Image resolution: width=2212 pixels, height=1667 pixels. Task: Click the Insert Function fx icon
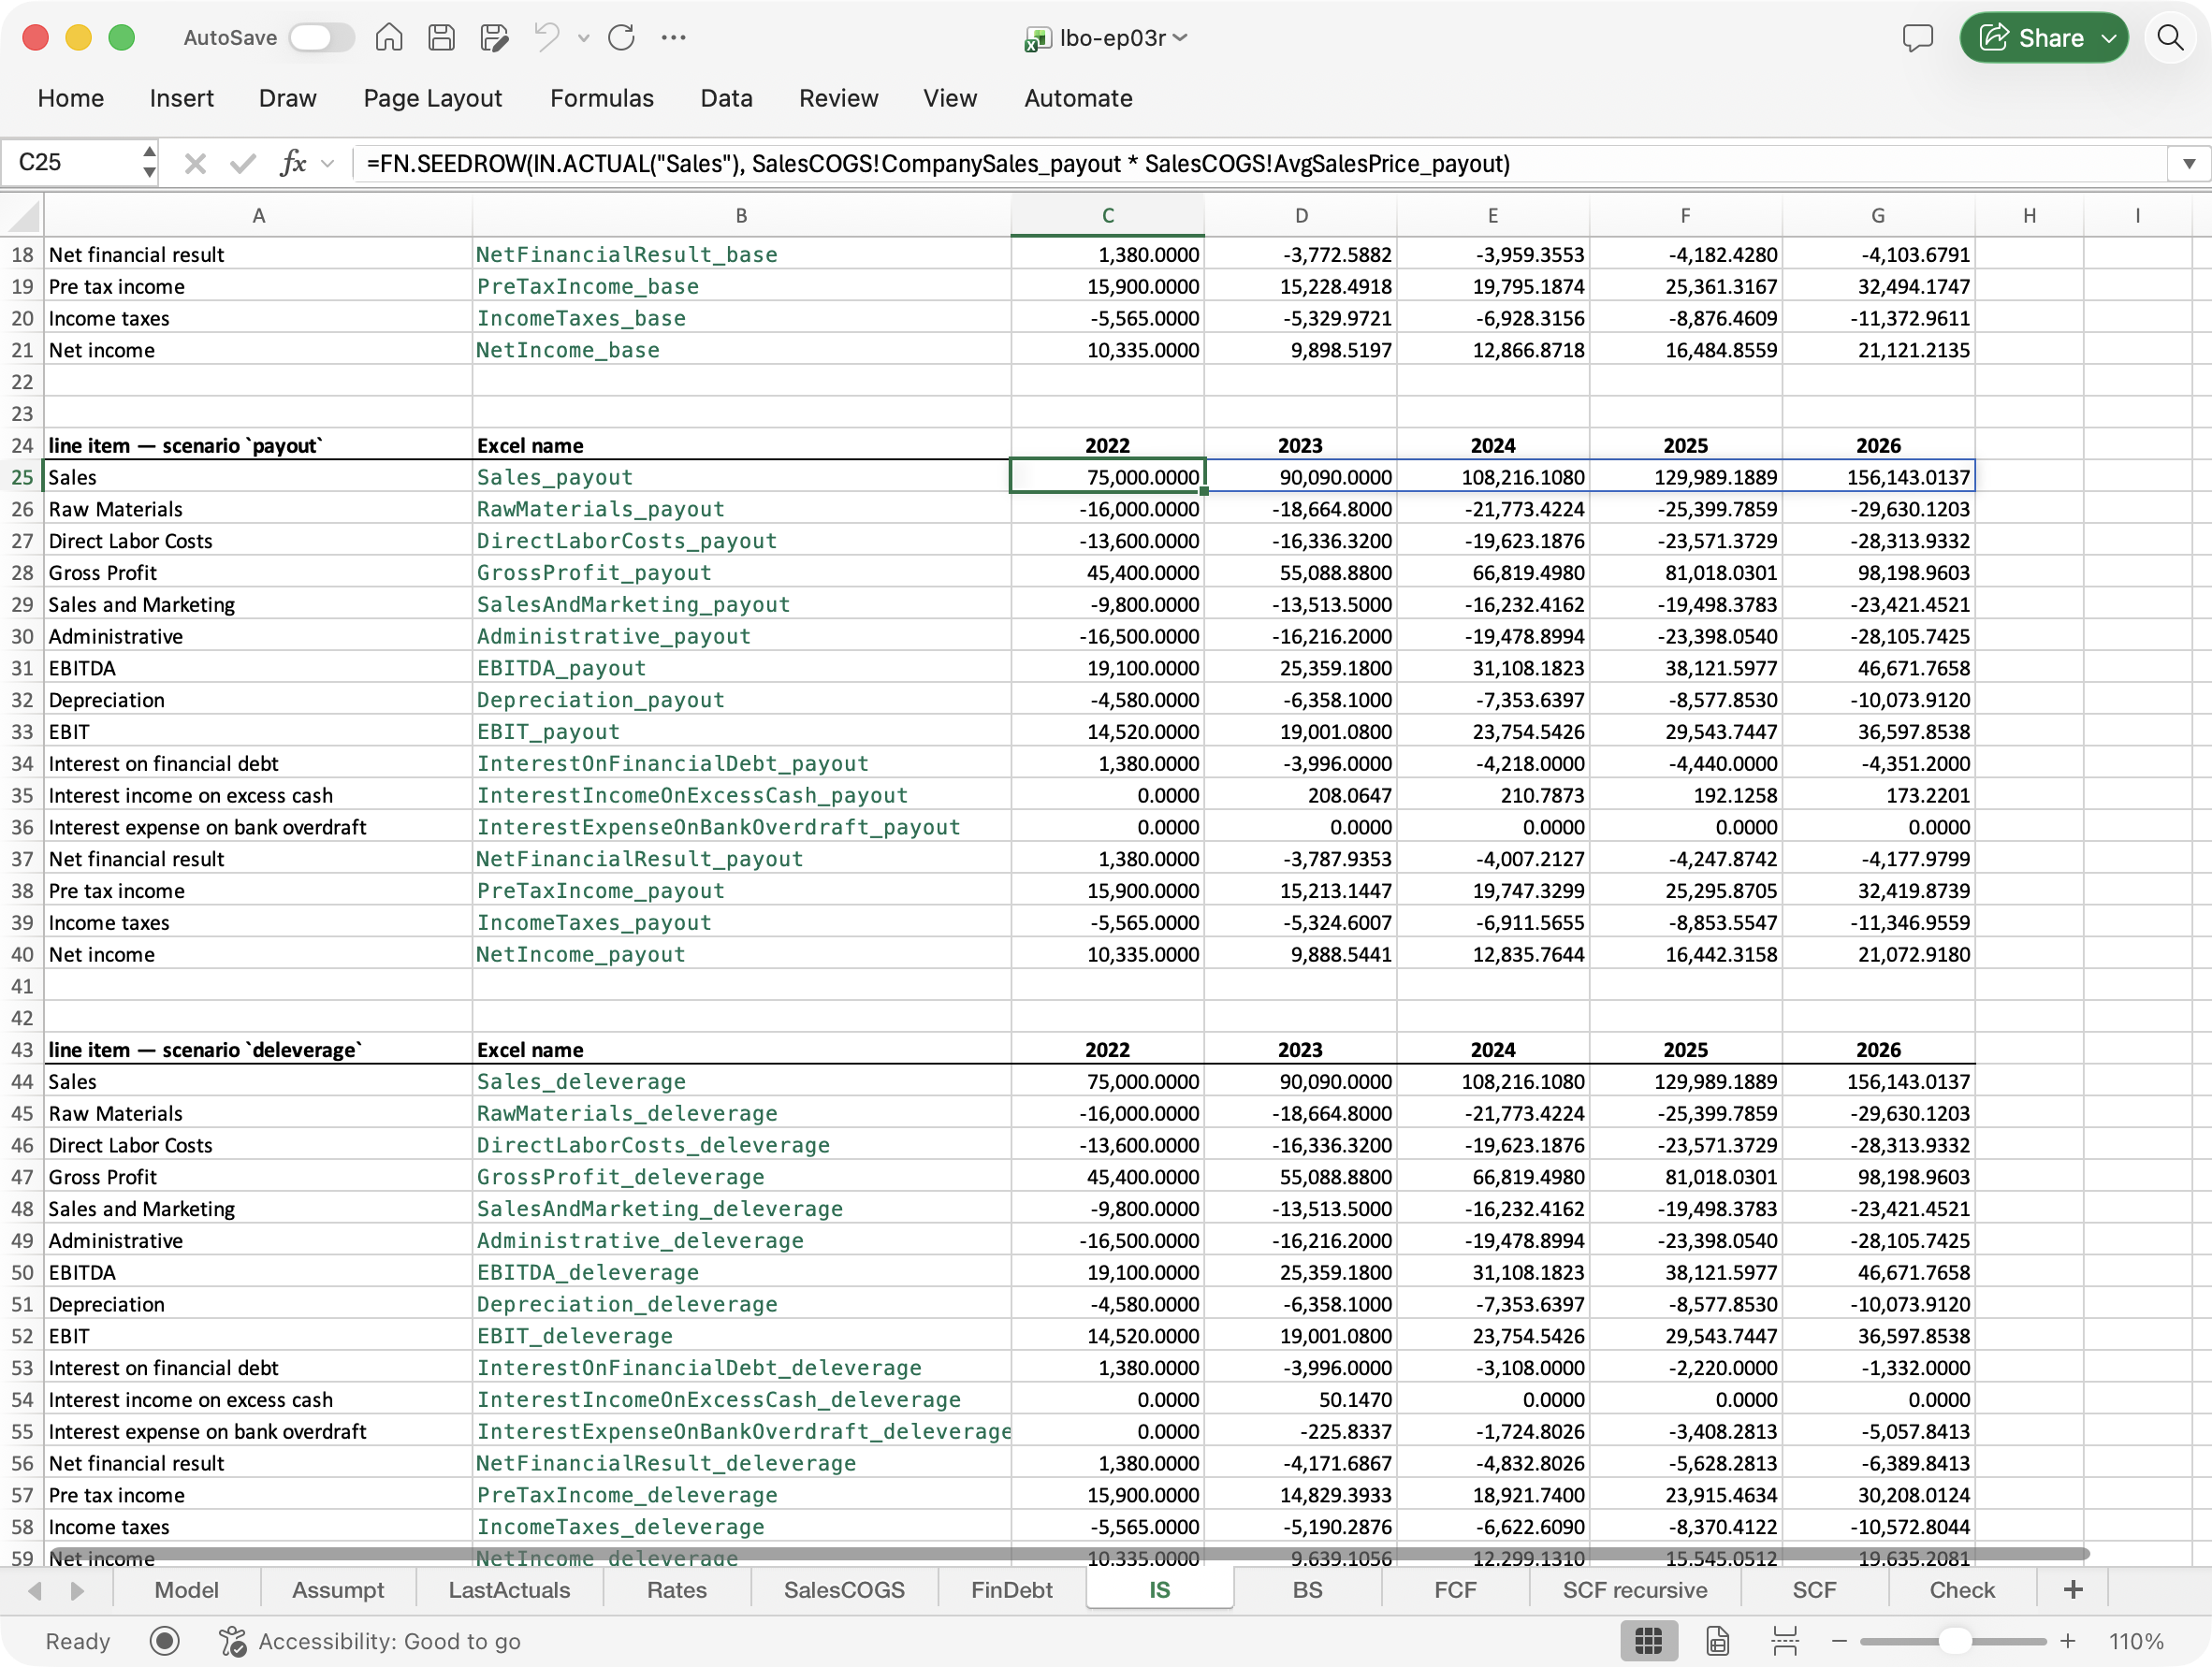292,163
